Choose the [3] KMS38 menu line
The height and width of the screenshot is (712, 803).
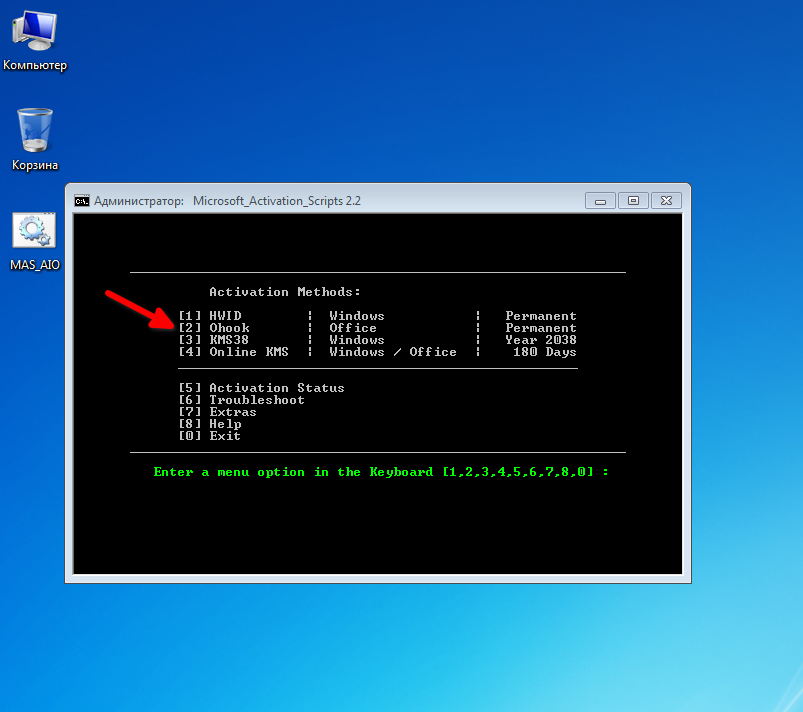(214, 340)
